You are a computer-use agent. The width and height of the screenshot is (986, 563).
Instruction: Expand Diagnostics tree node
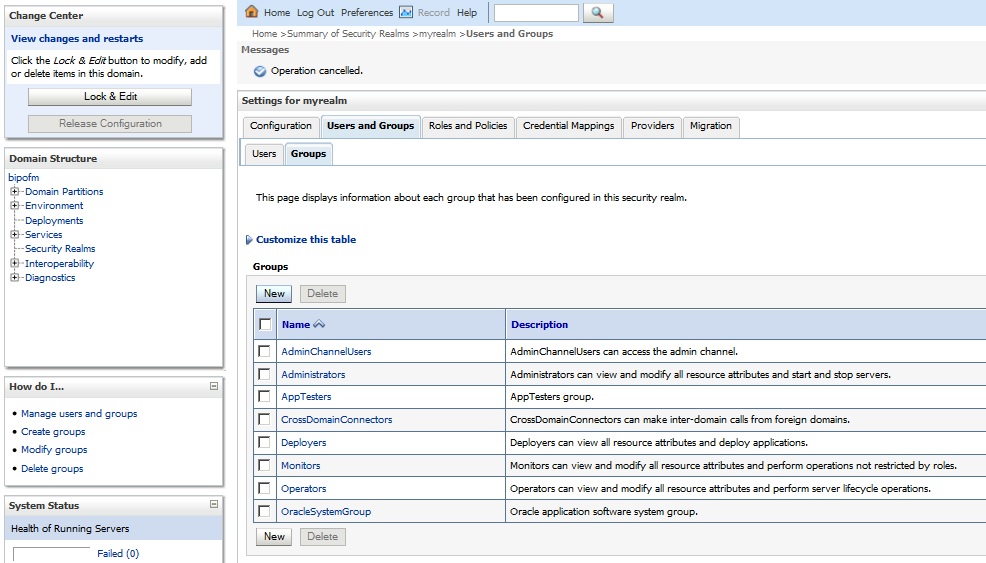[14, 277]
